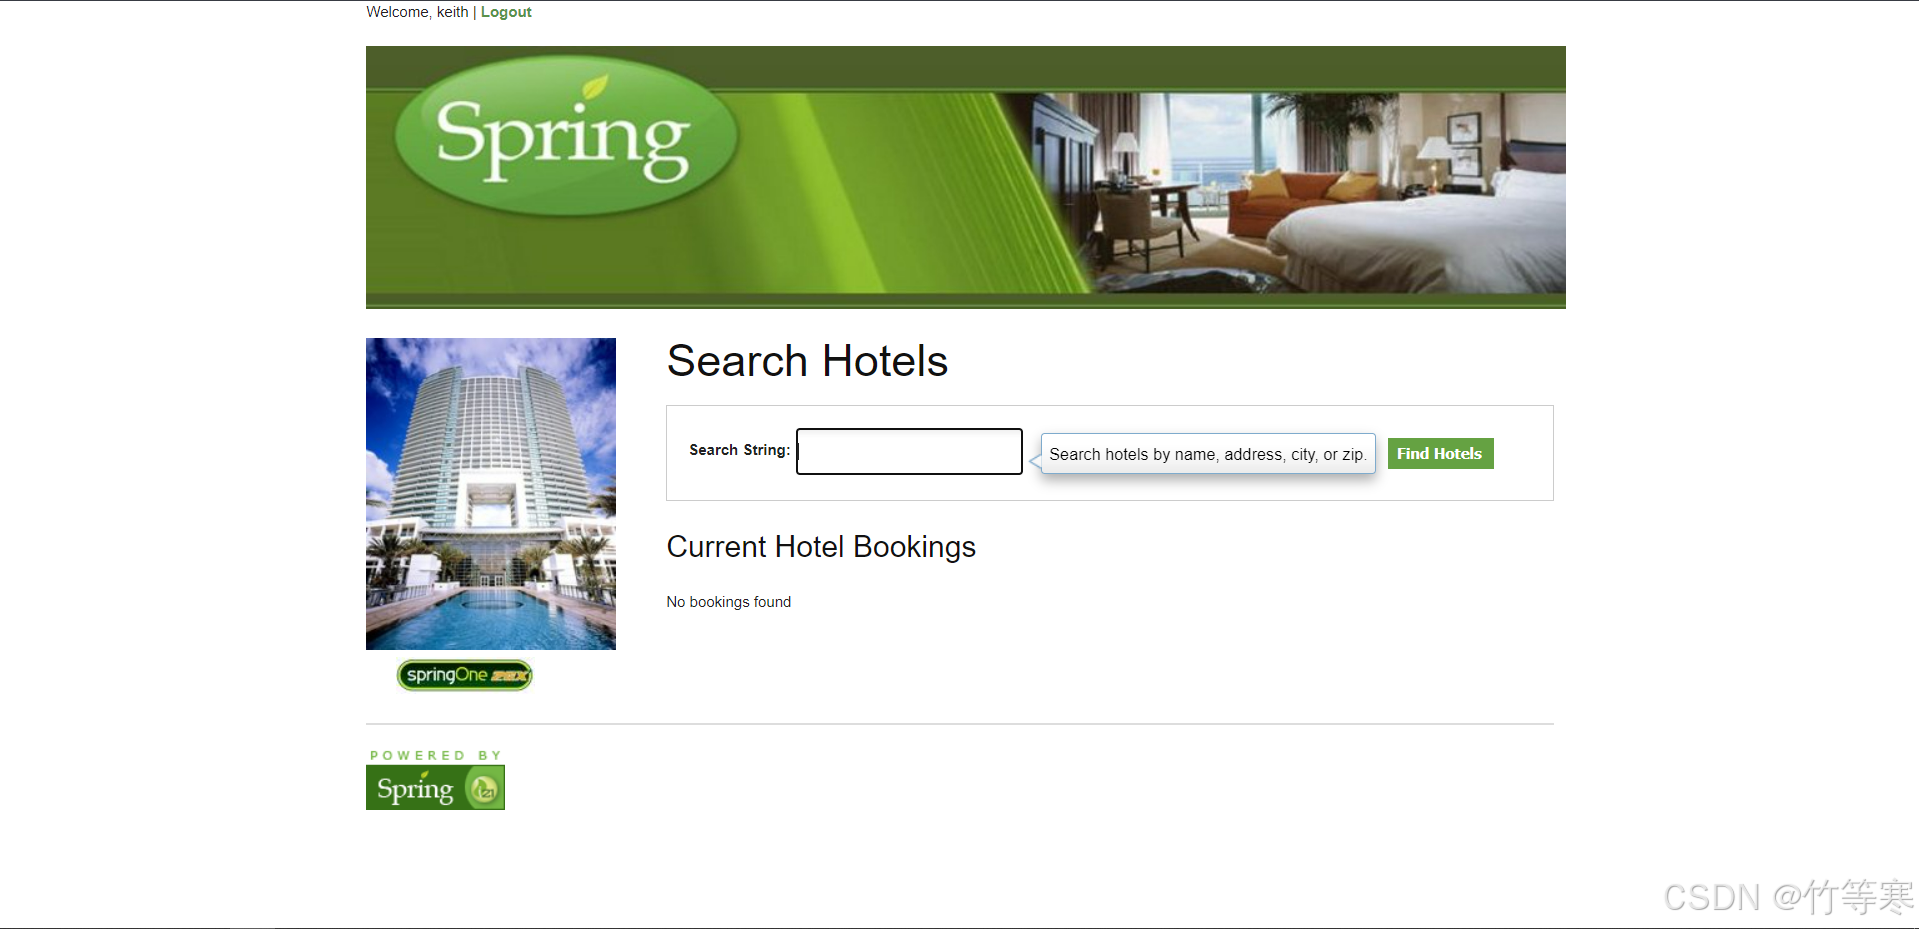Focus the Search String input field
The image size is (1919, 929).
(x=909, y=452)
